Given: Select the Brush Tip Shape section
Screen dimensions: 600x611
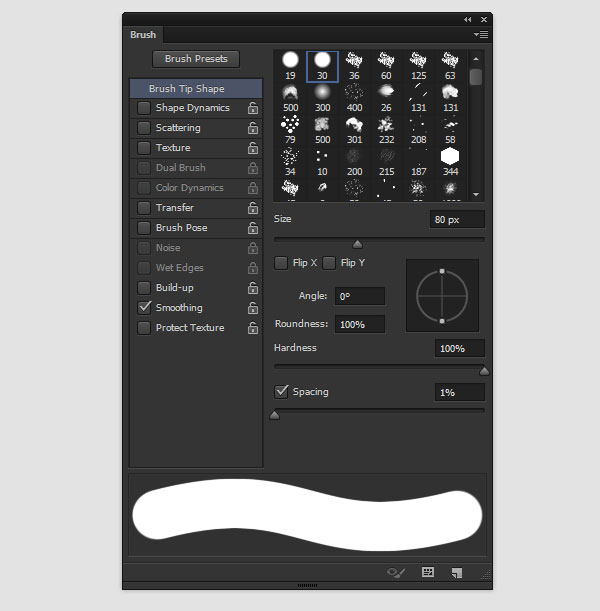Looking at the screenshot, I should click(x=196, y=88).
